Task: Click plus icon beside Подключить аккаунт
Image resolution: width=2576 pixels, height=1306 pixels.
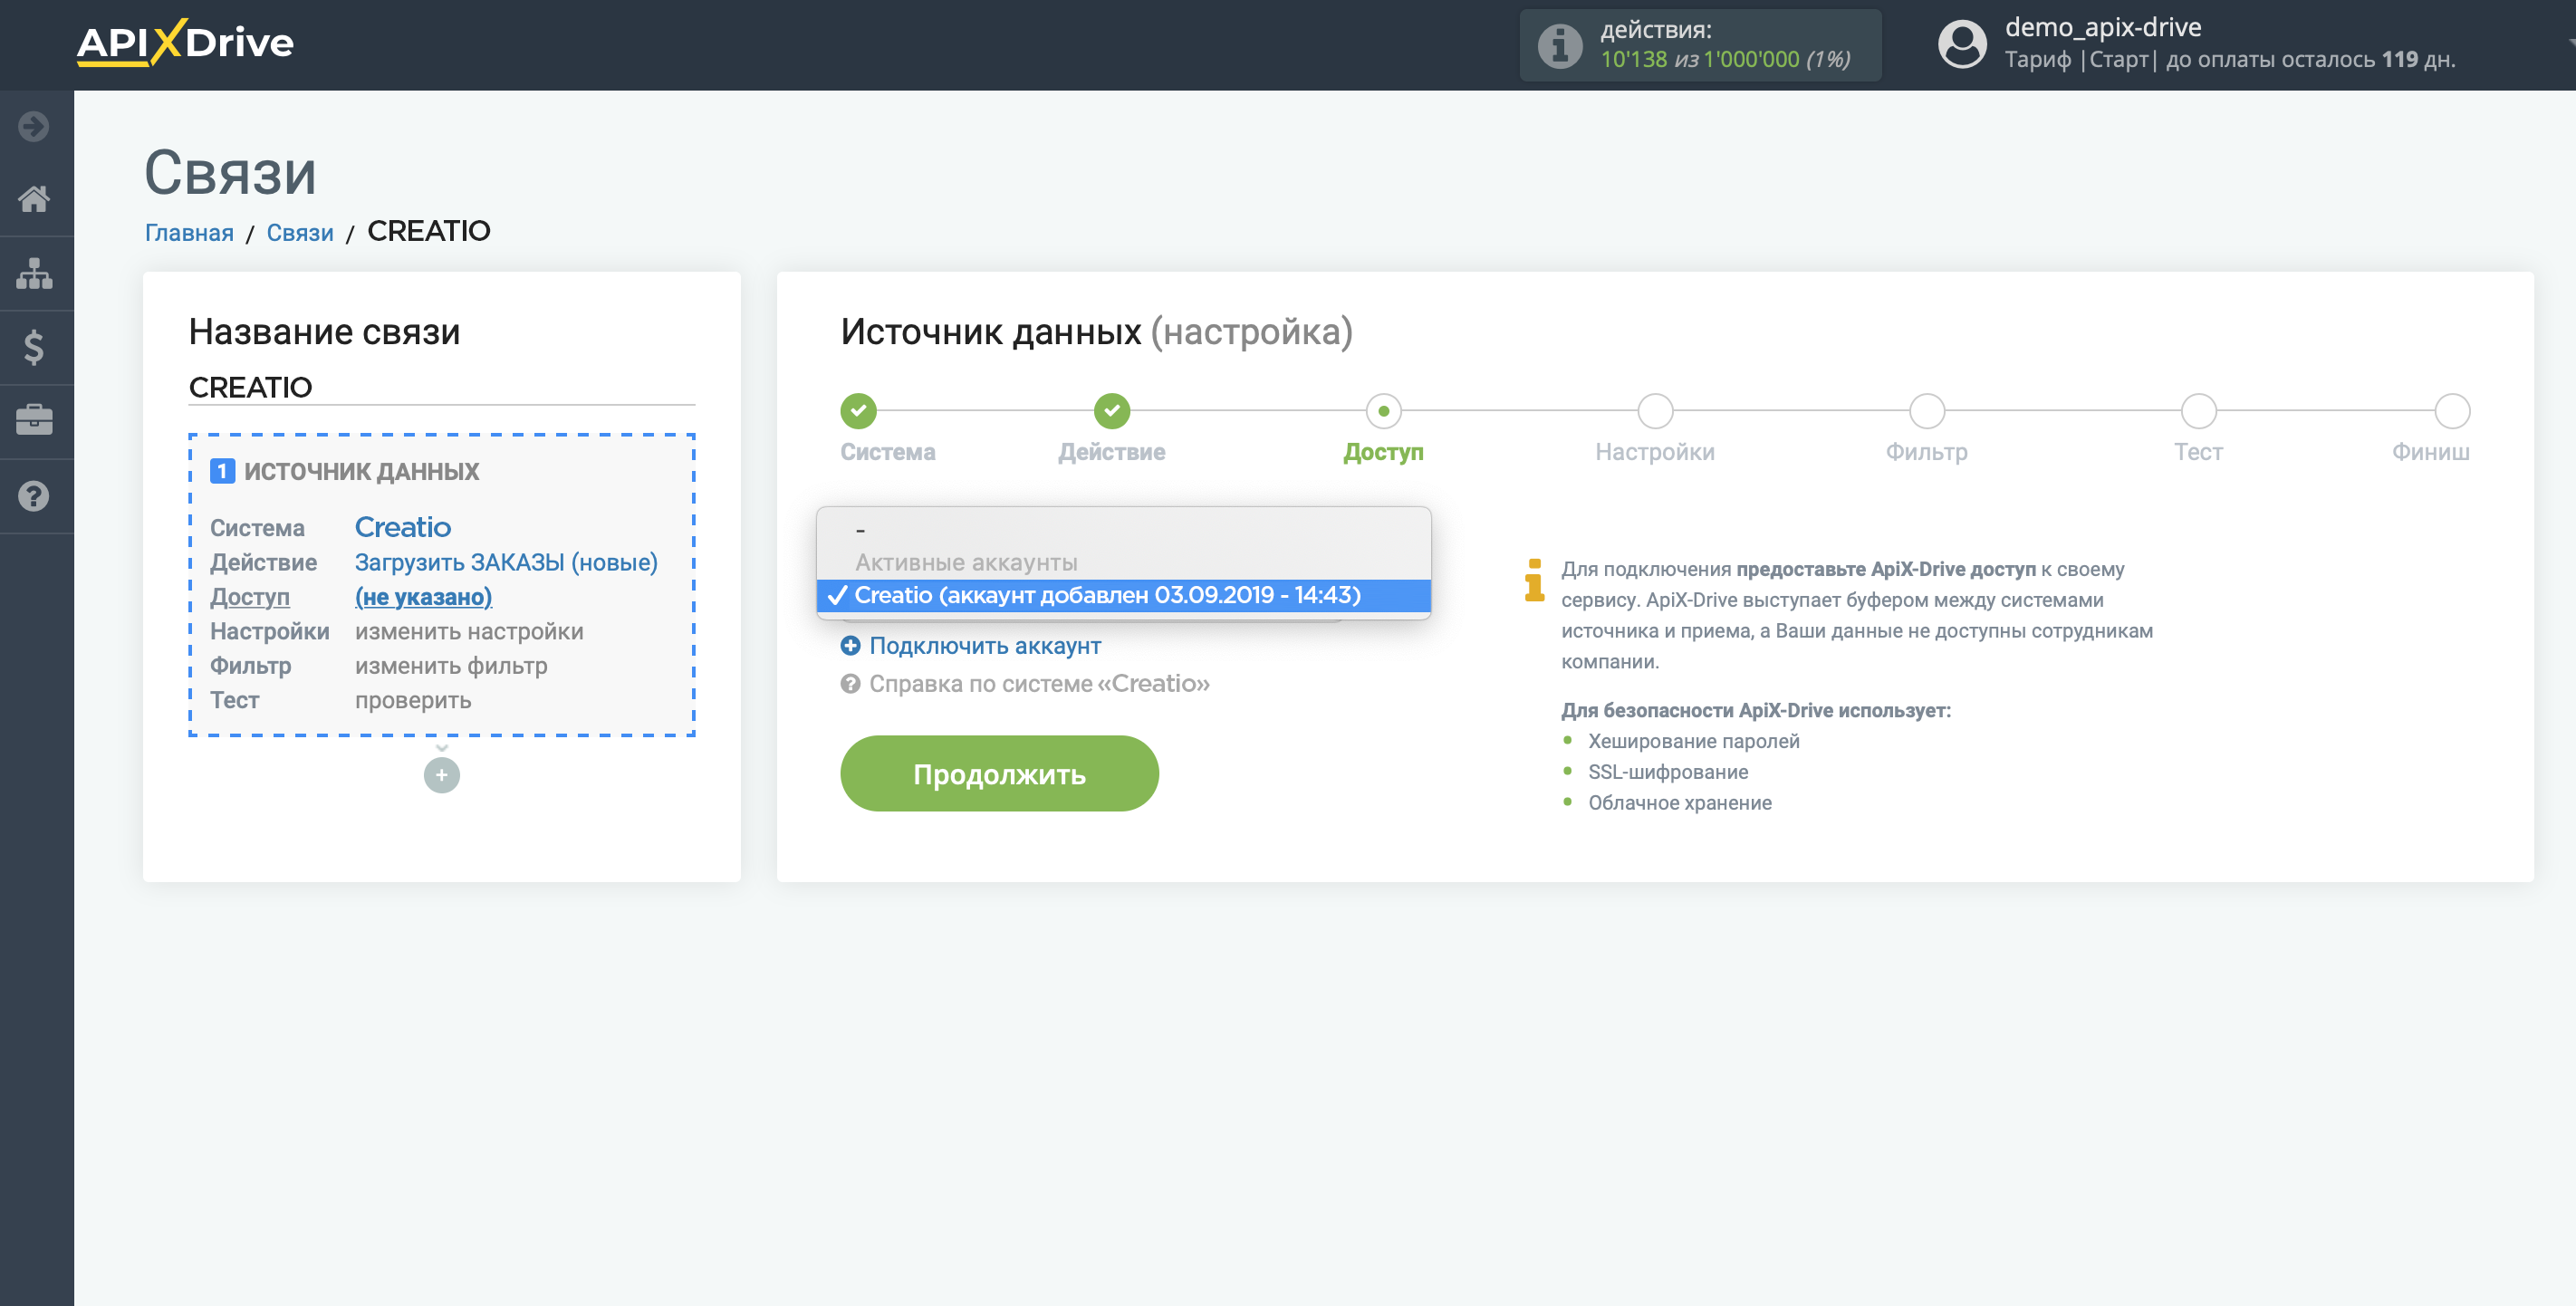Action: point(850,646)
